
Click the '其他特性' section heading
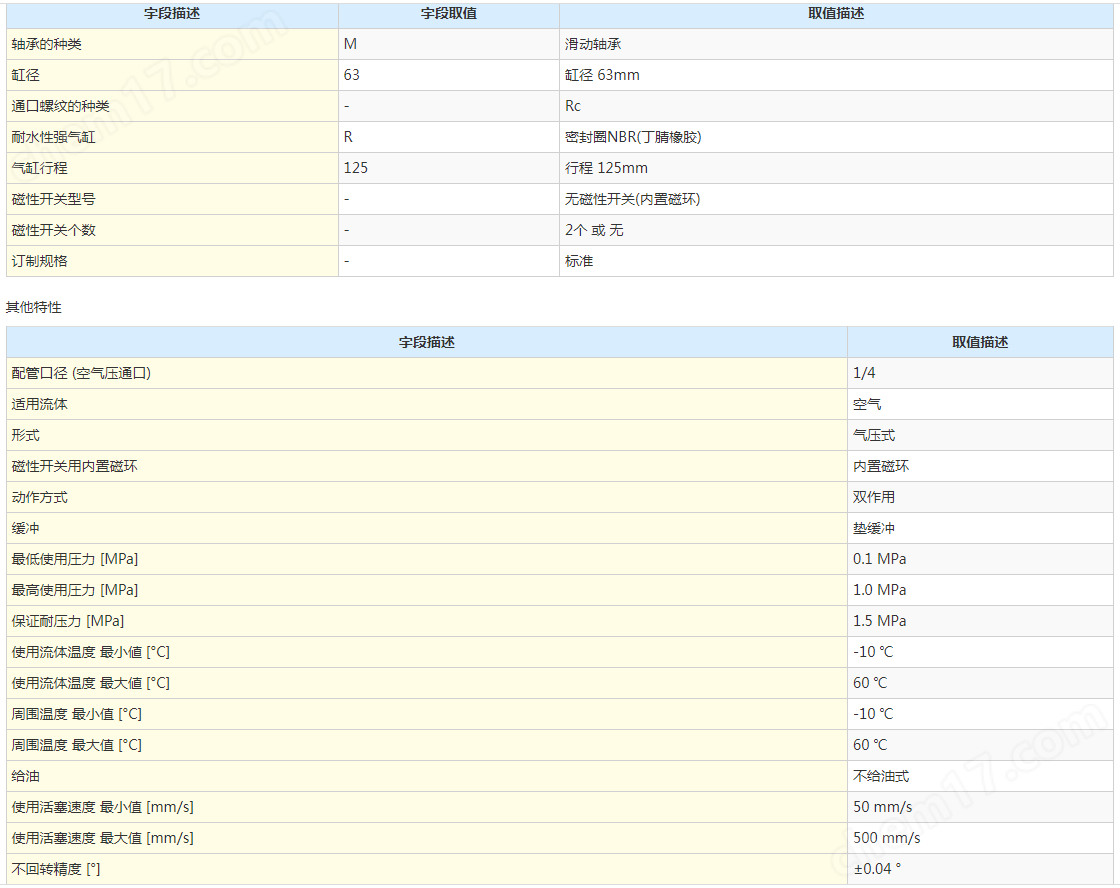click(x=34, y=307)
